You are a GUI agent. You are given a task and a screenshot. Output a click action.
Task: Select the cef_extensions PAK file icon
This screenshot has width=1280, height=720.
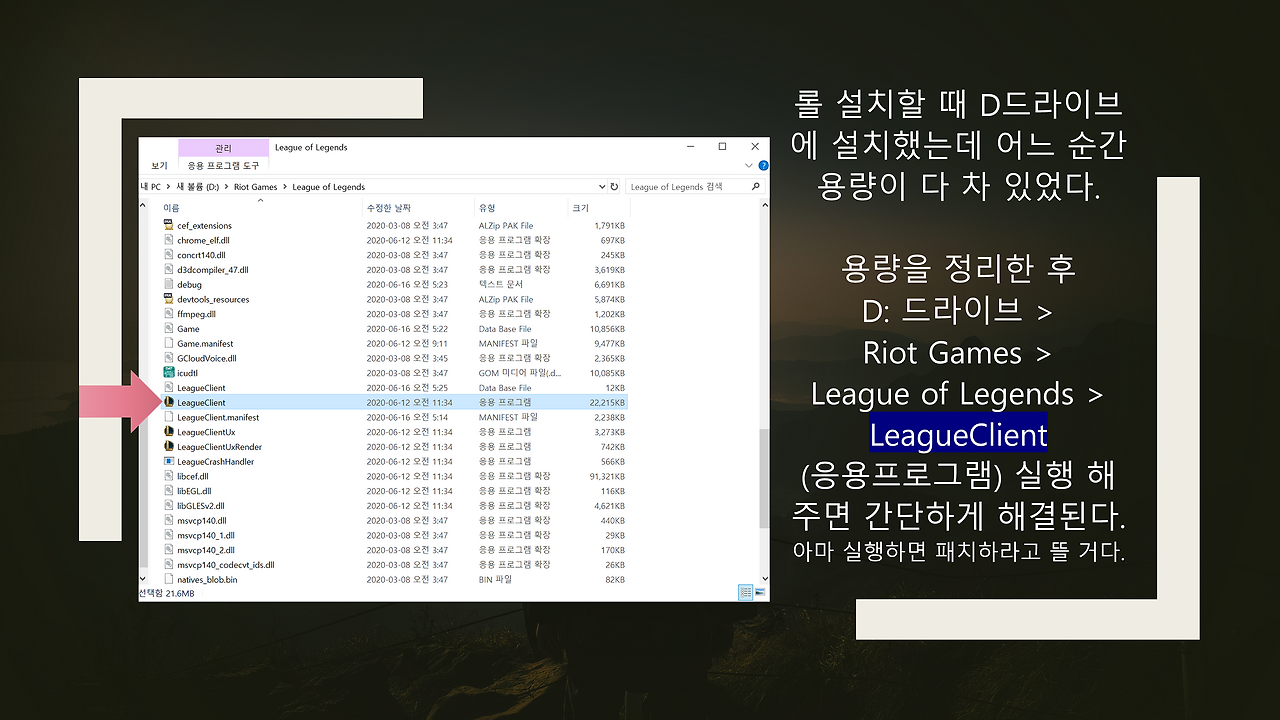pos(169,225)
